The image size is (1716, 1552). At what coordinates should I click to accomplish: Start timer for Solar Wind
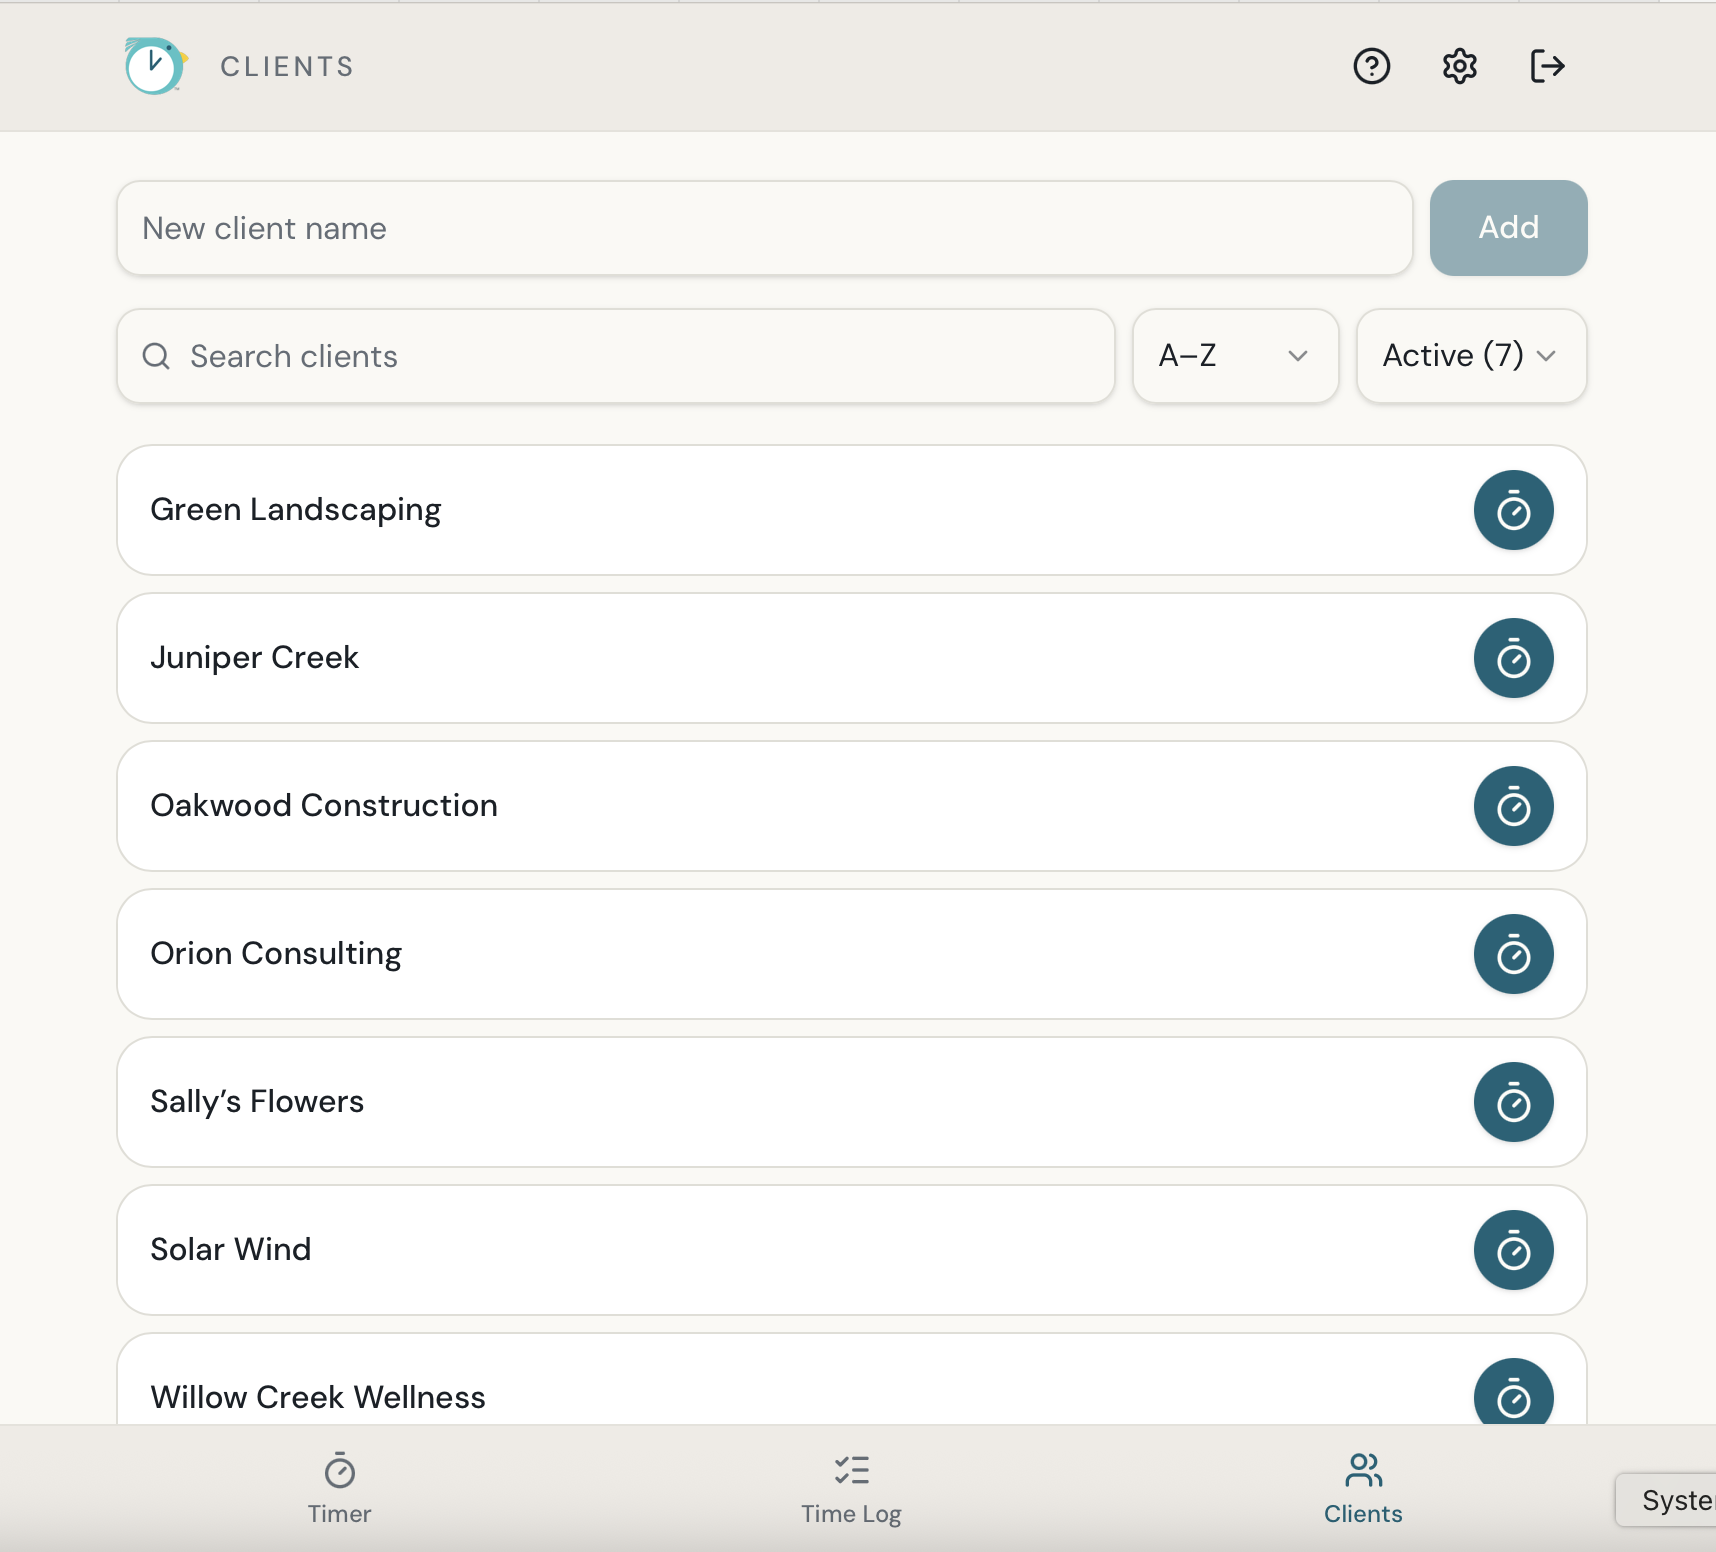pyautogui.click(x=1514, y=1250)
